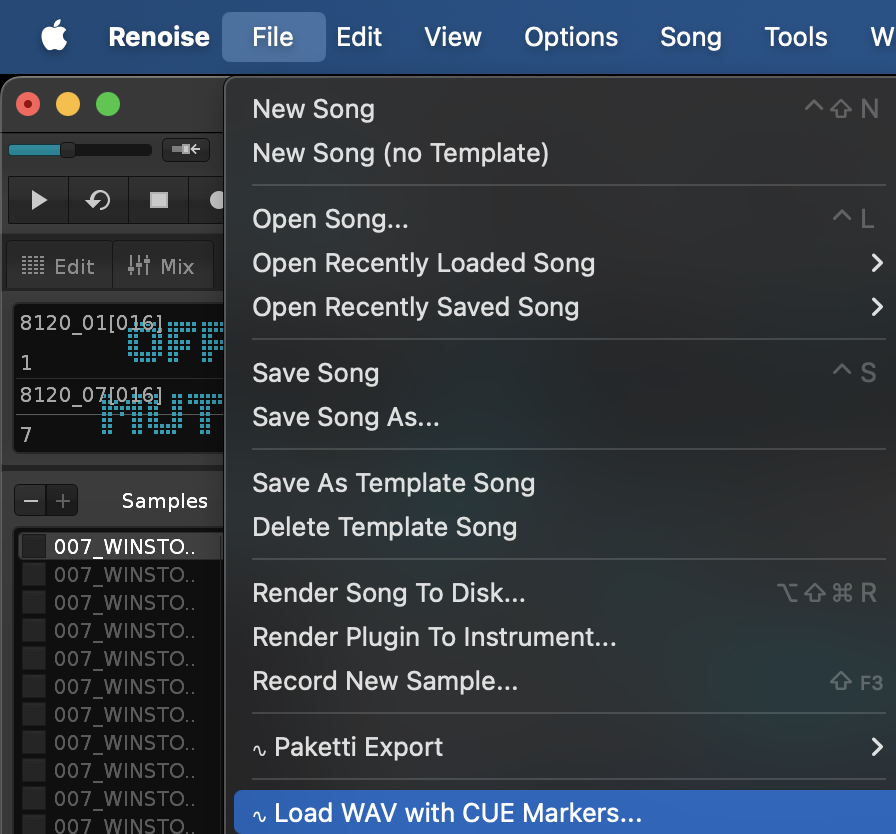The width and height of the screenshot is (896, 834).
Task: Click the record button in transport
Action: pos(215,200)
